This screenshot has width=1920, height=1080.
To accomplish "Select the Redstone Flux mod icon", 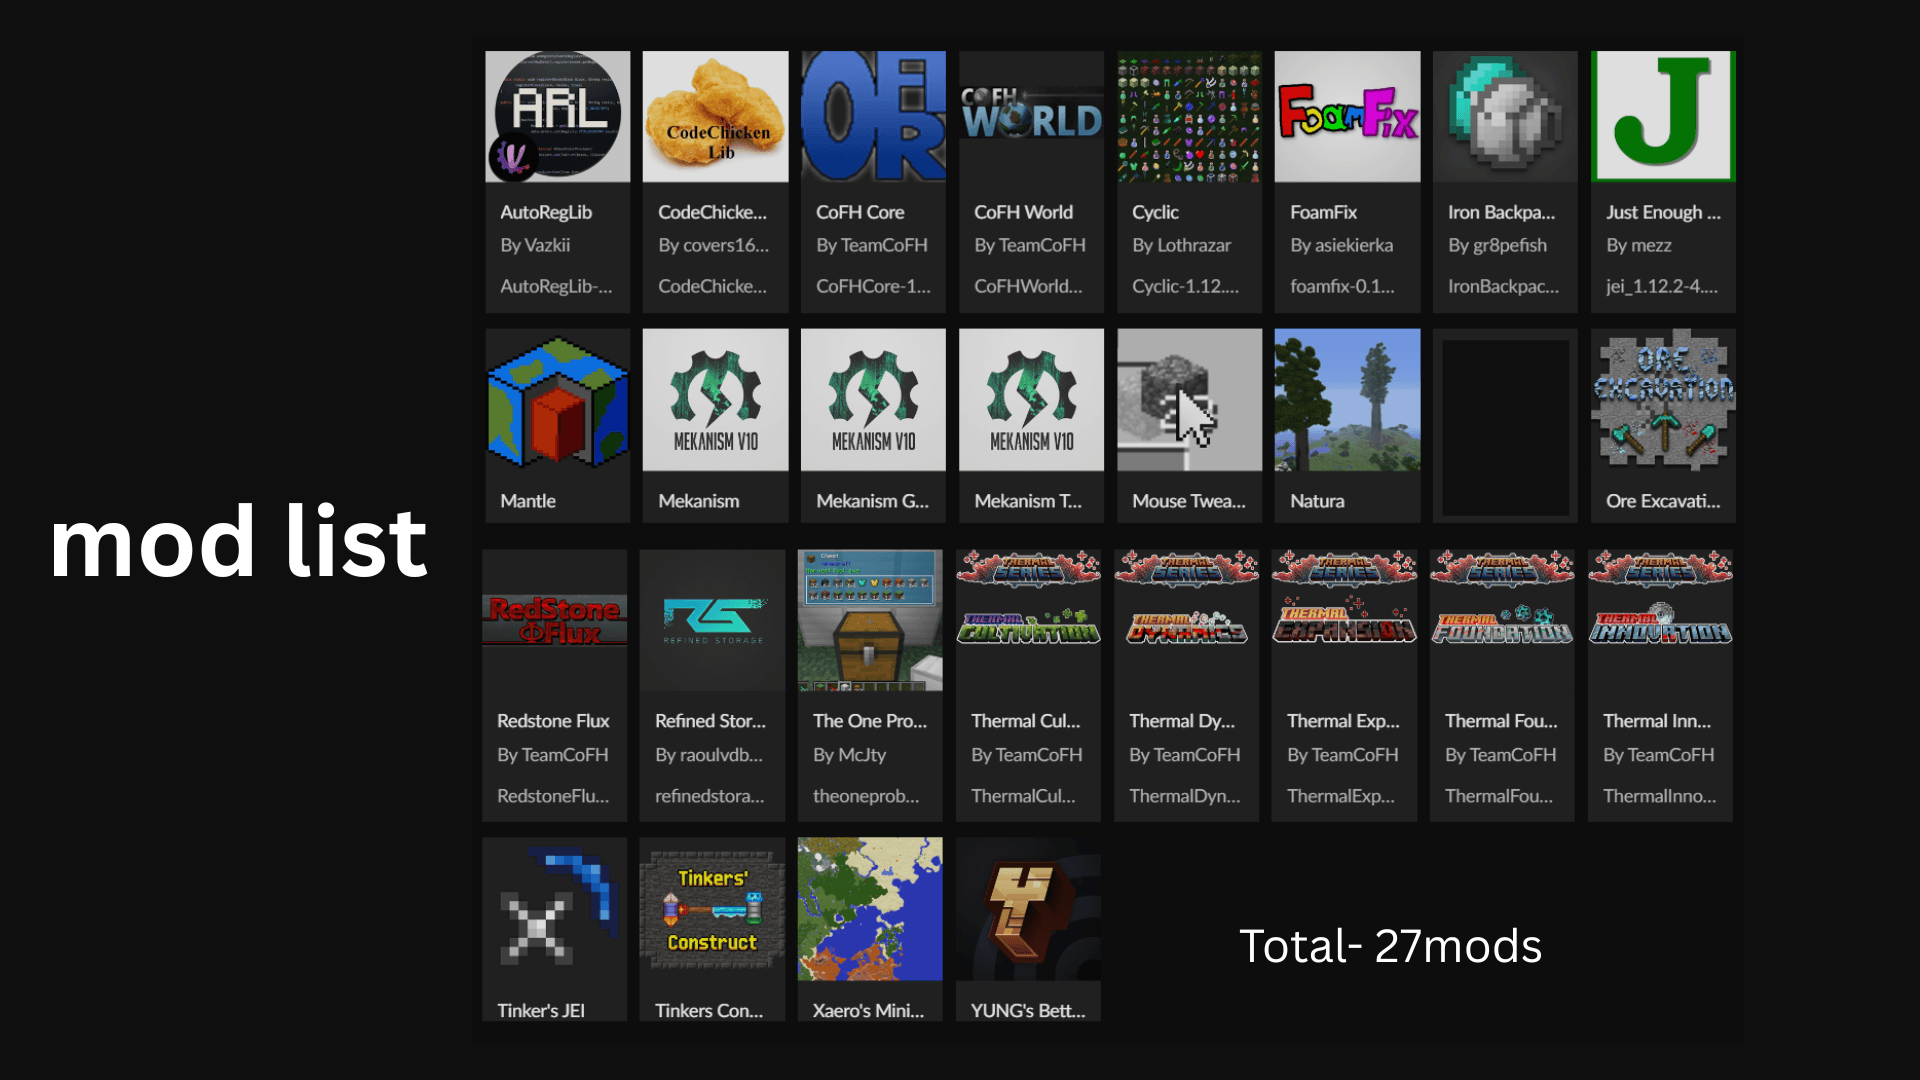I will point(554,620).
